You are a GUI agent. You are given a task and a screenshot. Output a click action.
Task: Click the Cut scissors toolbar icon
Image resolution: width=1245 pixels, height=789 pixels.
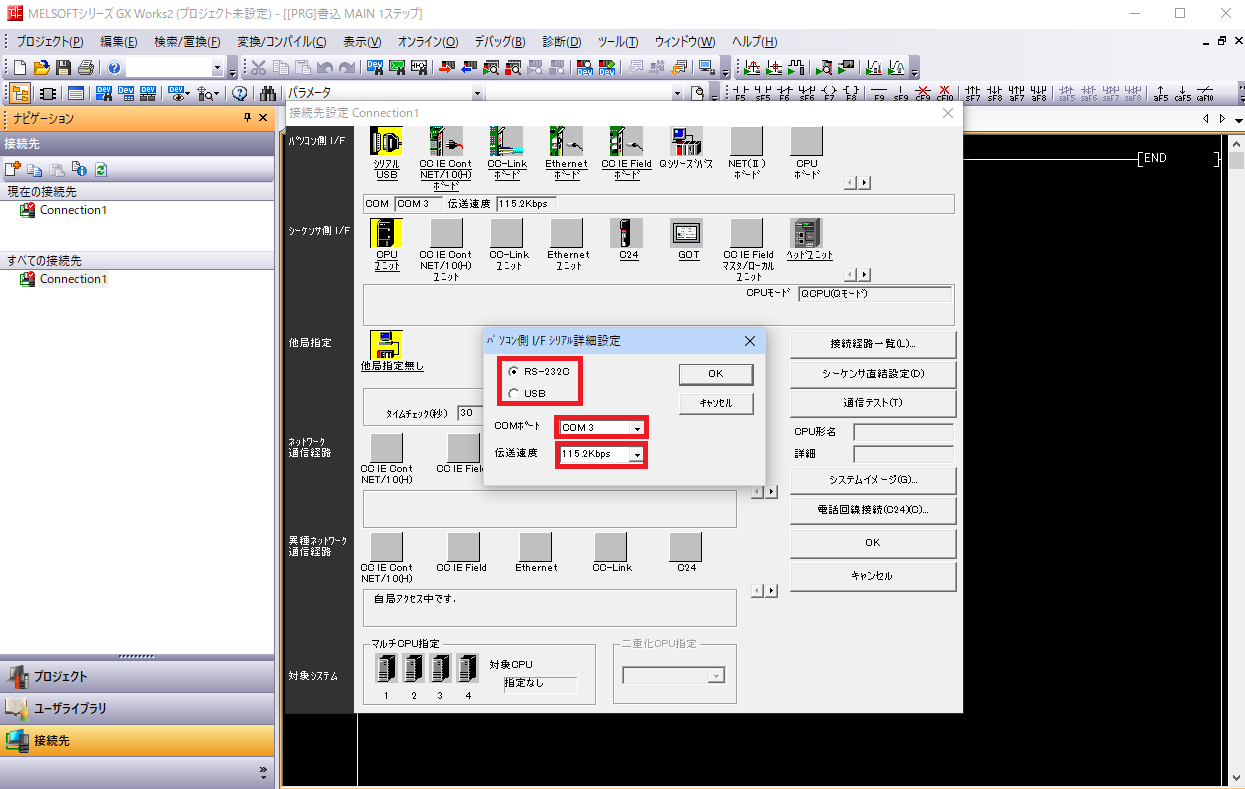[x=258, y=68]
